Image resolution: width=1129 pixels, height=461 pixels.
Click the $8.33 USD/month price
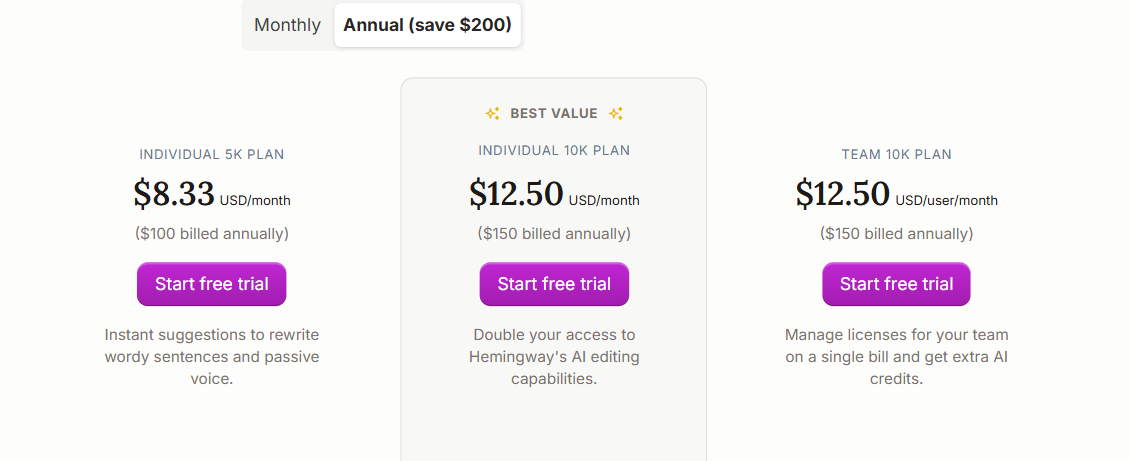(212, 194)
